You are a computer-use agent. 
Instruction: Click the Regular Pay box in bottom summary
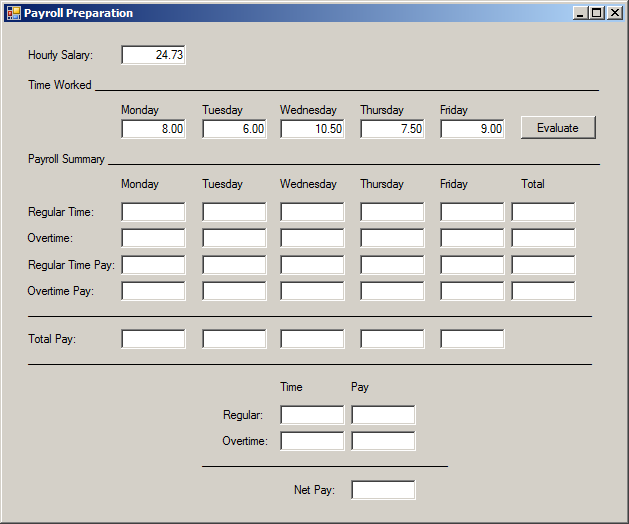383,415
